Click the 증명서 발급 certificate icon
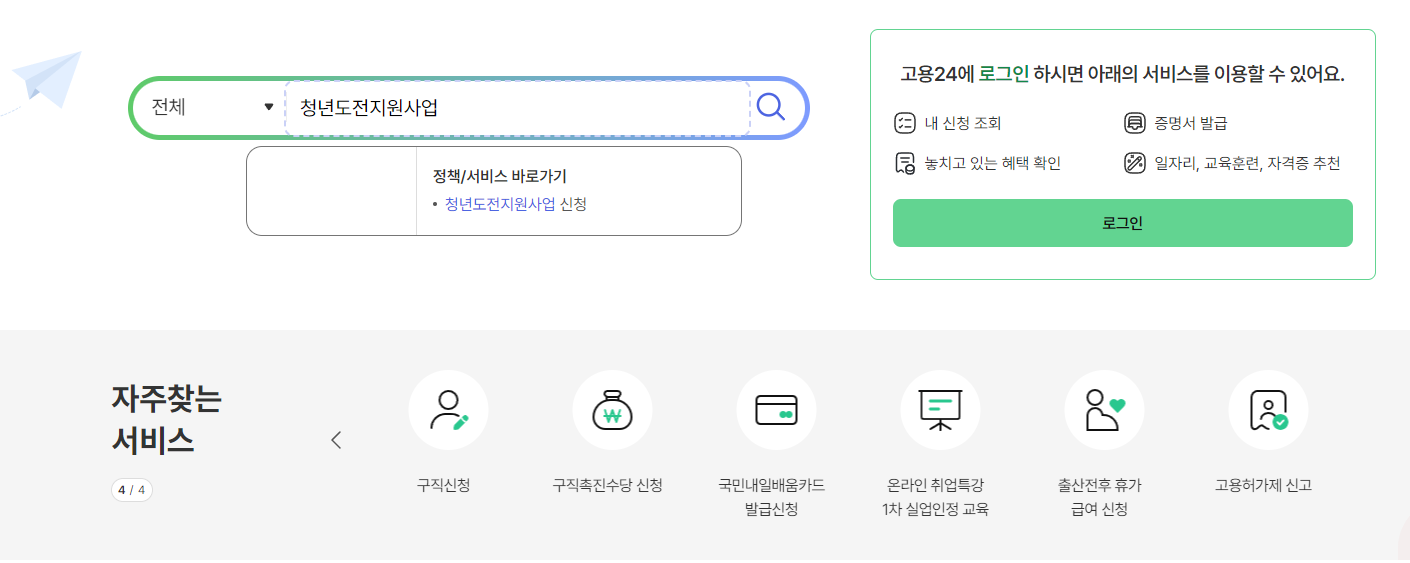 (1134, 124)
